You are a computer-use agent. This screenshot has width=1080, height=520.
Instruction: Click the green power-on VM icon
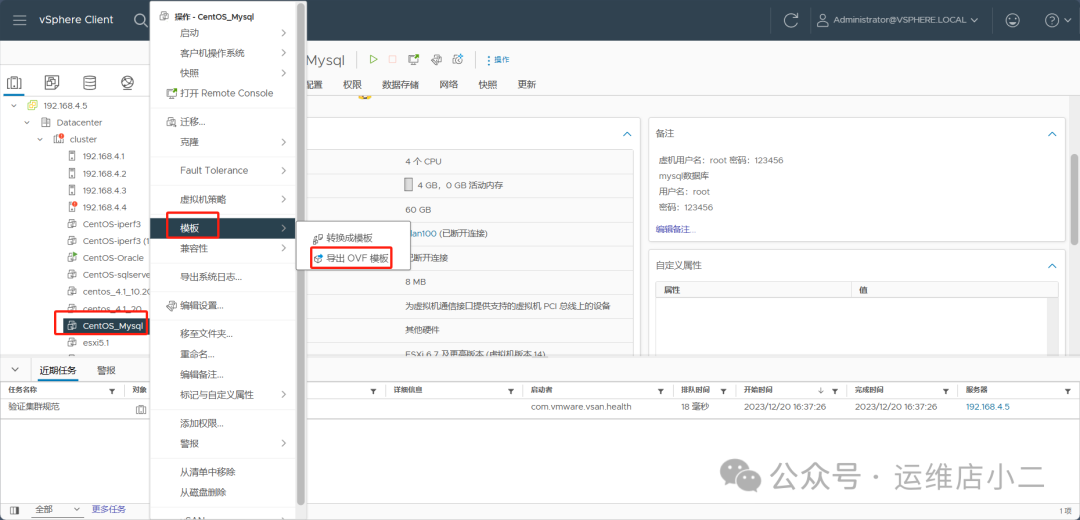coord(373,60)
